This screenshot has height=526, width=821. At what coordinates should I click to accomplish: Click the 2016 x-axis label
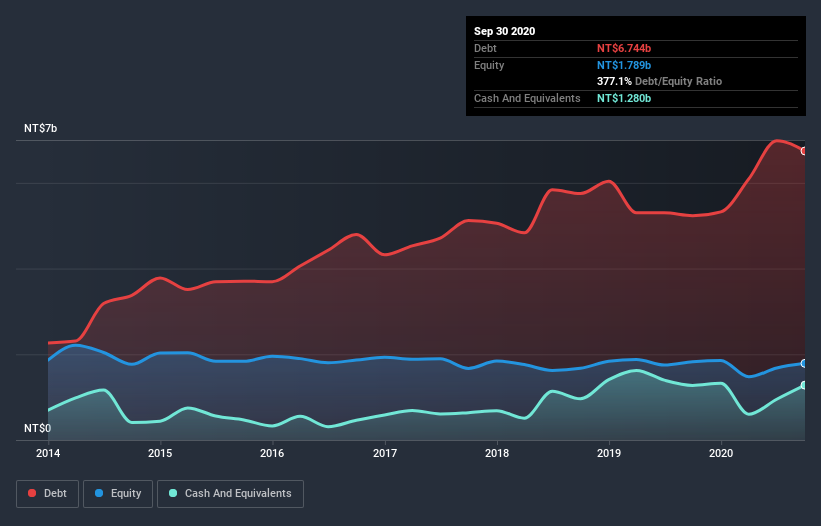click(272, 453)
